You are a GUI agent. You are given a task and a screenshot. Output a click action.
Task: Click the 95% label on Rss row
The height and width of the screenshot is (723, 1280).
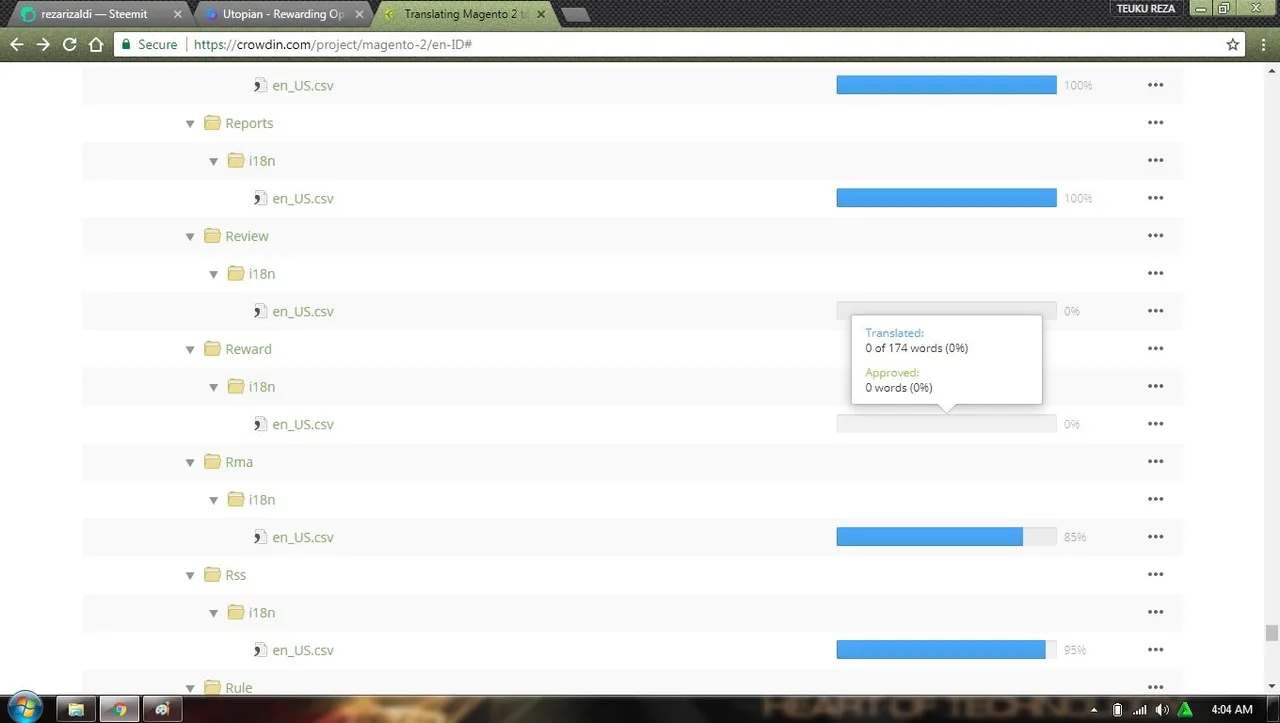click(x=1075, y=650)
